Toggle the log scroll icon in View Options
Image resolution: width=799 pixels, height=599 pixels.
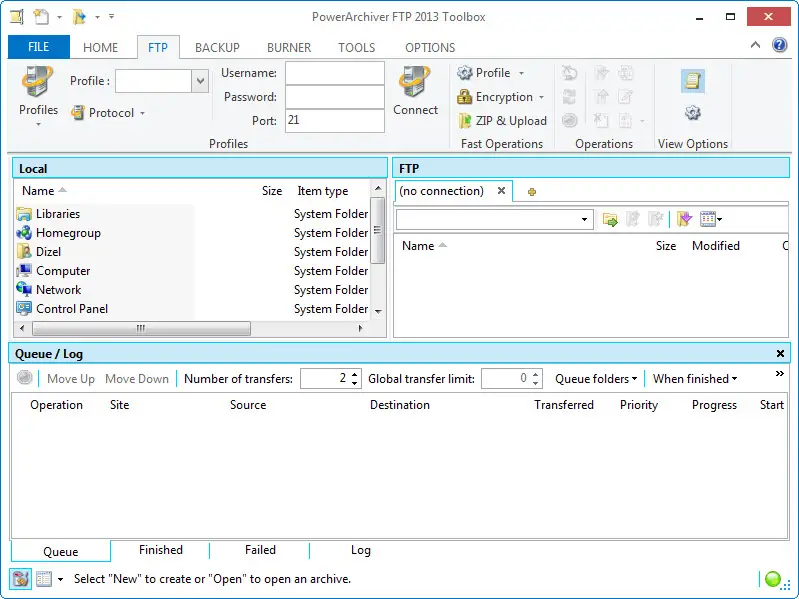(x=693, y=81)
